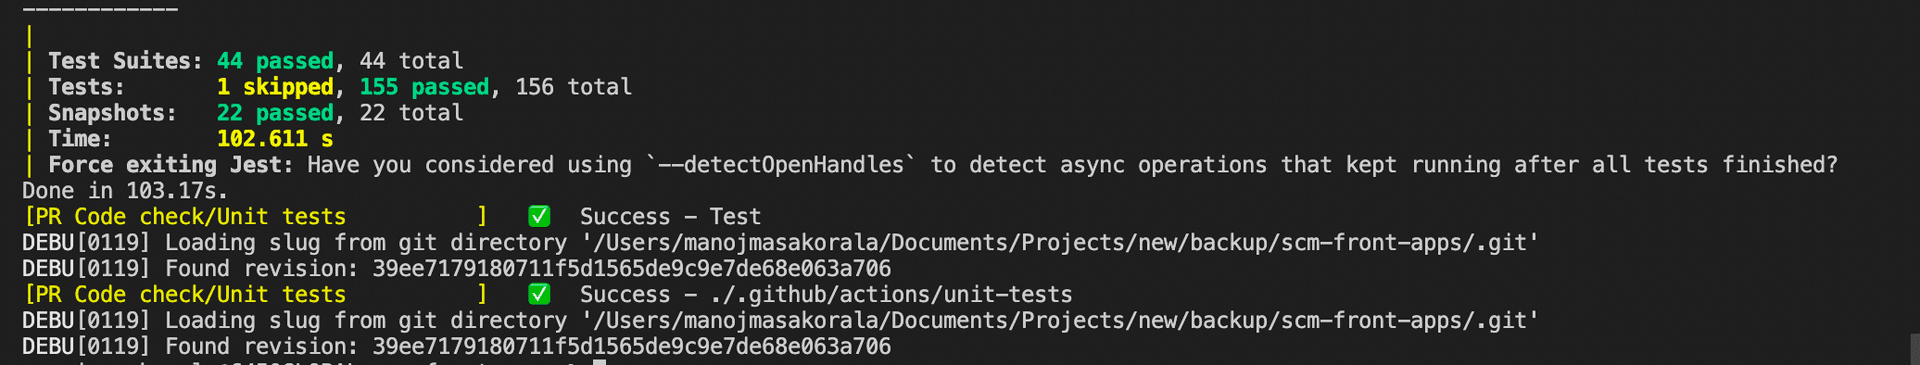Click the 'Test Suites:' label
Image resolution: width=1920 pixels, height=365 pixels.
(125, 61)
